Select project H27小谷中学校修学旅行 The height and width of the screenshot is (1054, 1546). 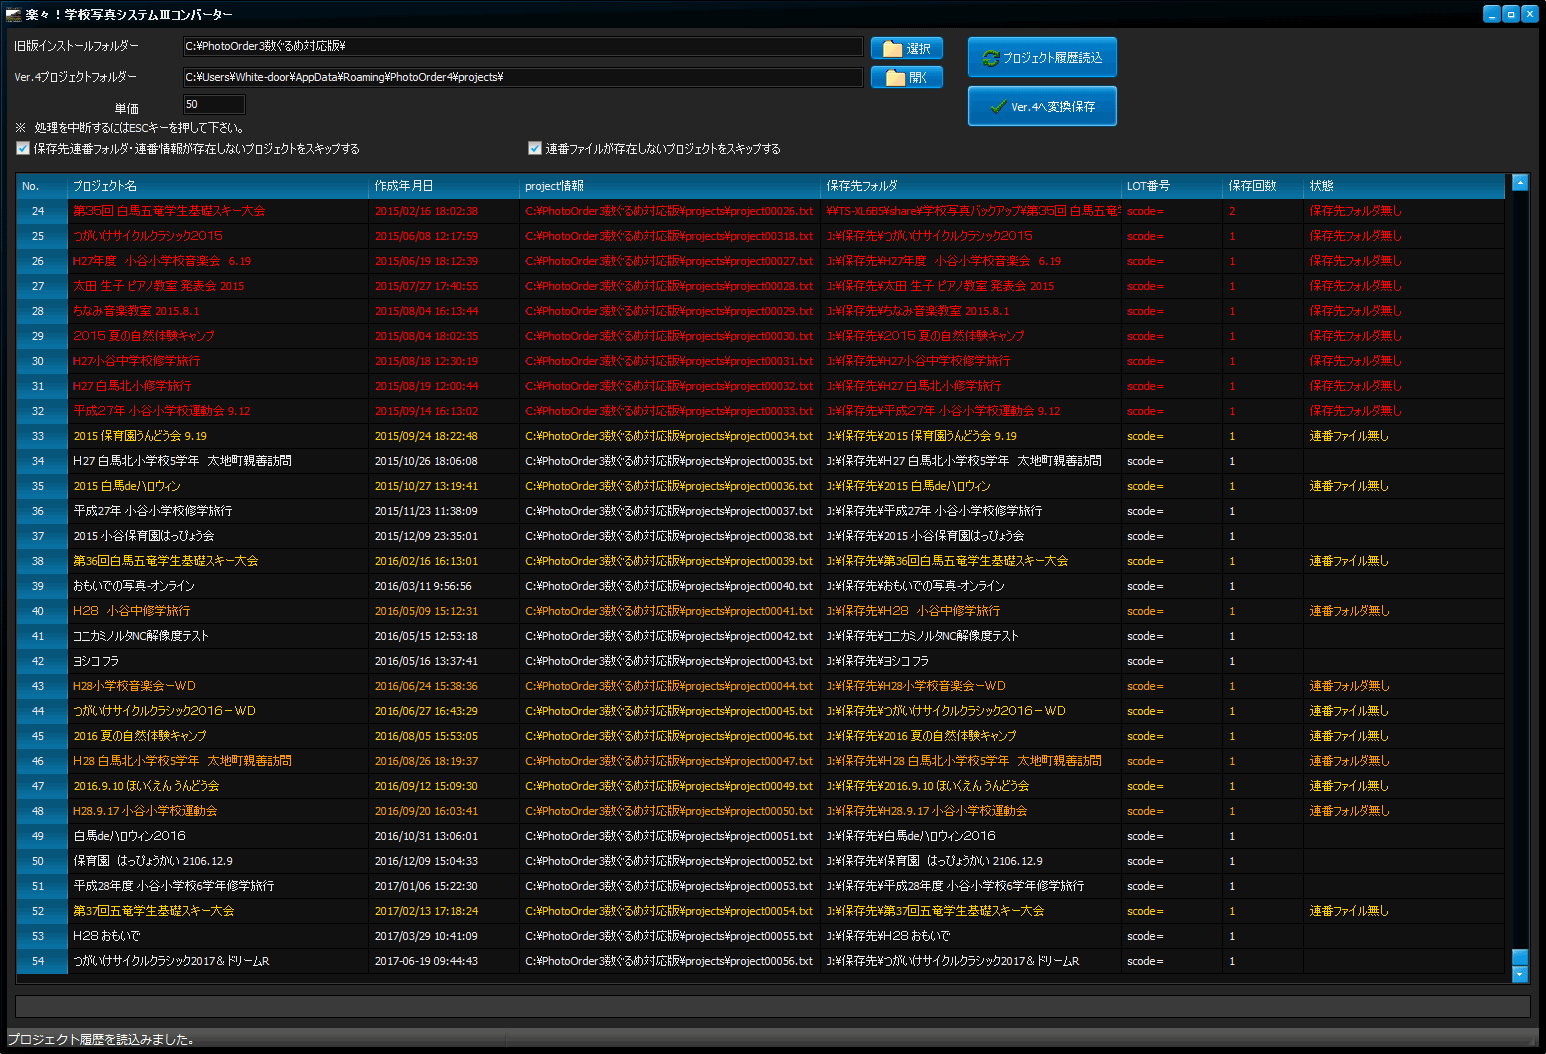point(136,361)
